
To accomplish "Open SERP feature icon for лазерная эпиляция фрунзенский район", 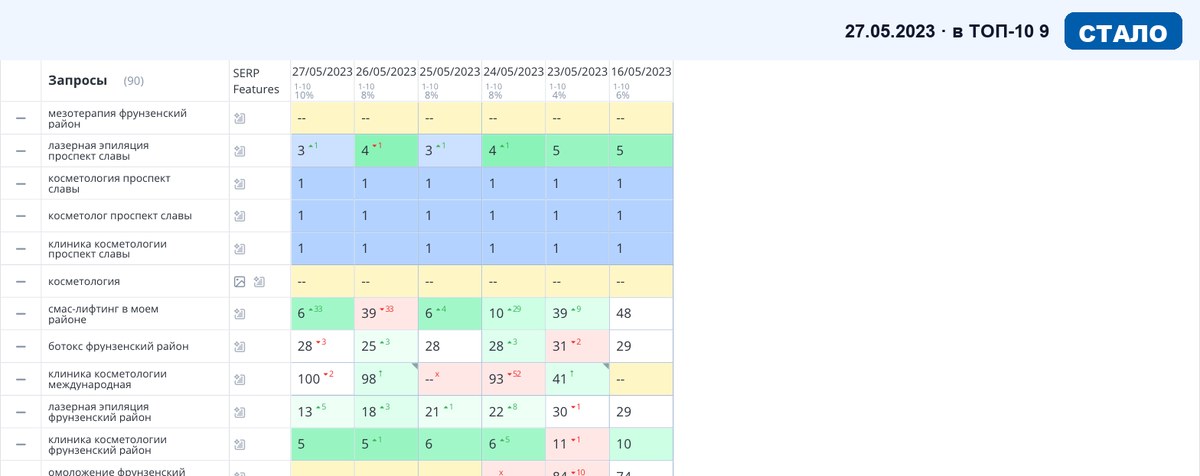I will pyautogui.click(x=239, y=412).
